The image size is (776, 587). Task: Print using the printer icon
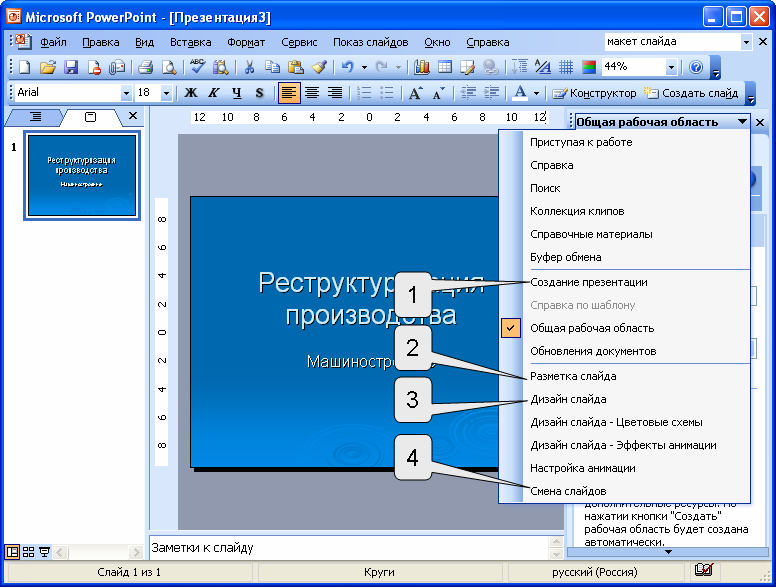(x=146, y=67)
